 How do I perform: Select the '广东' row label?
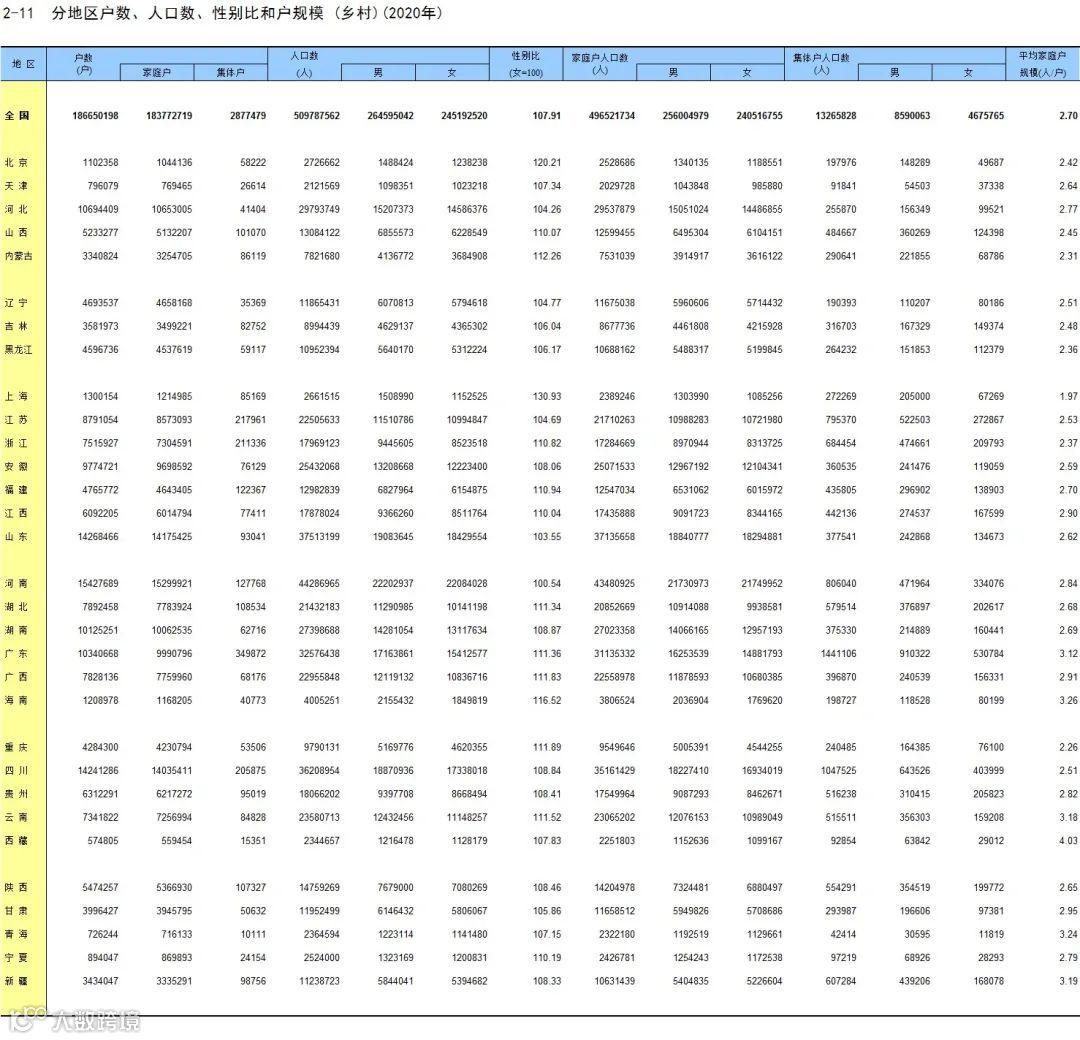click(17, 654)
